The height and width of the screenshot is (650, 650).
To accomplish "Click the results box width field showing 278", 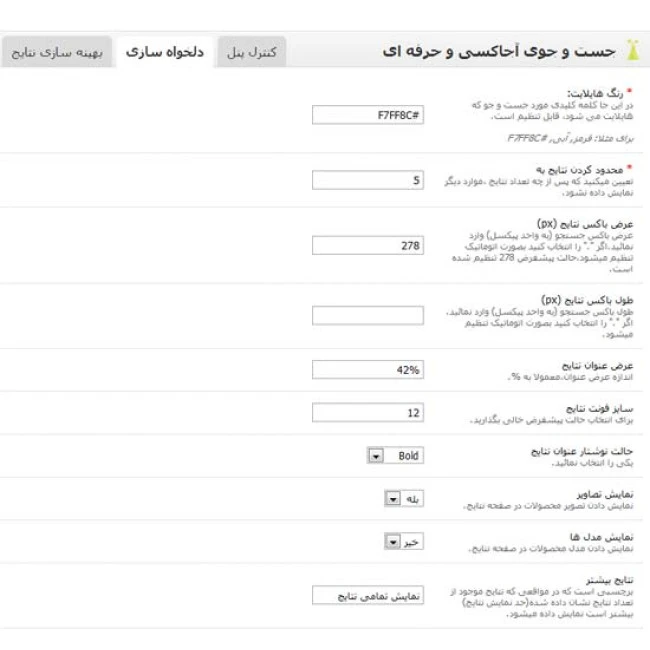I will pyautogui.click(x=368, y=245).
